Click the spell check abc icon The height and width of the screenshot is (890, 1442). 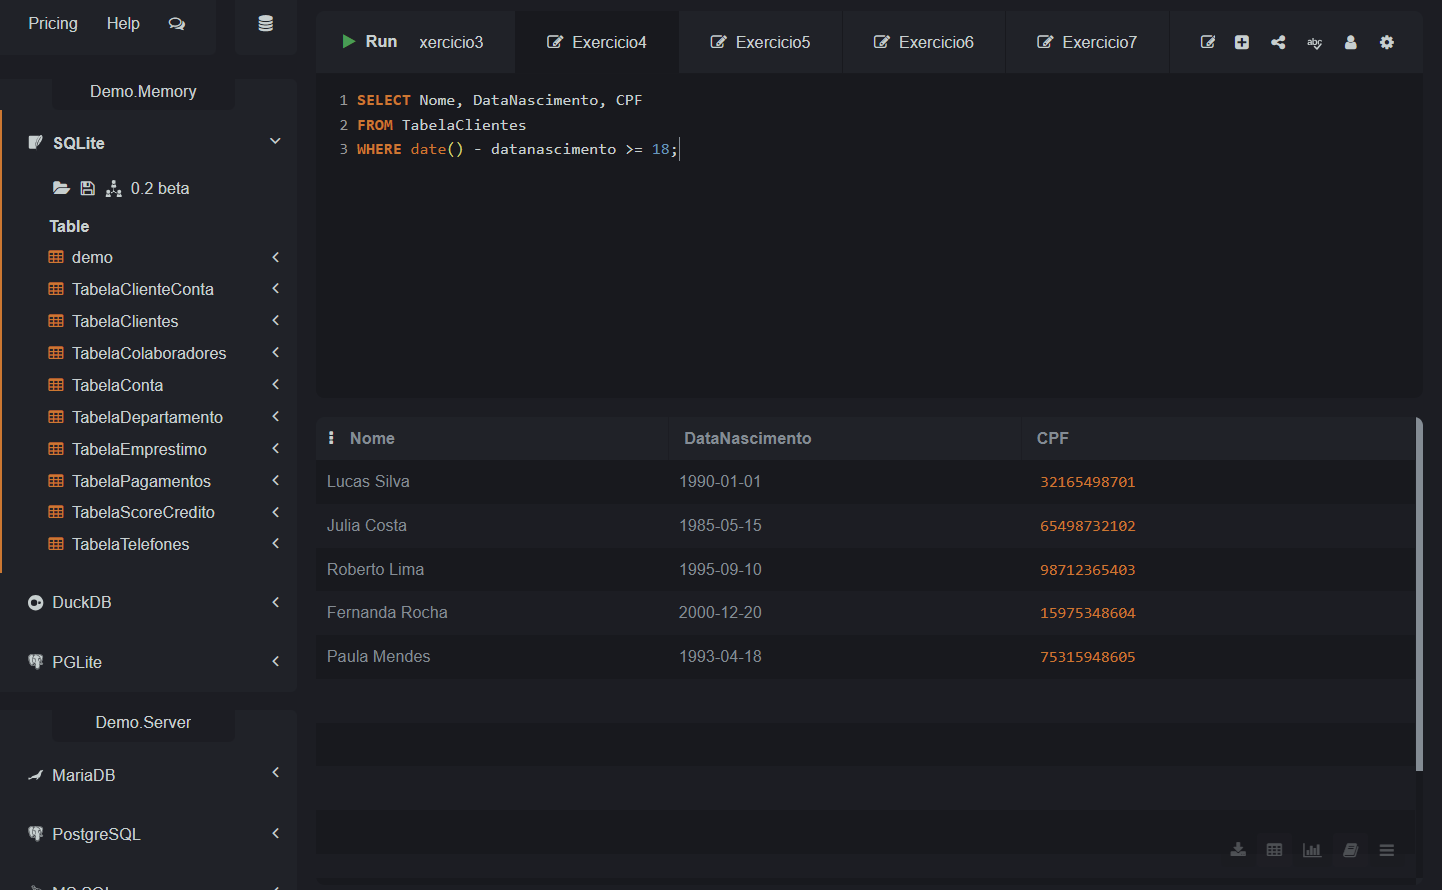pos(1314,42)
